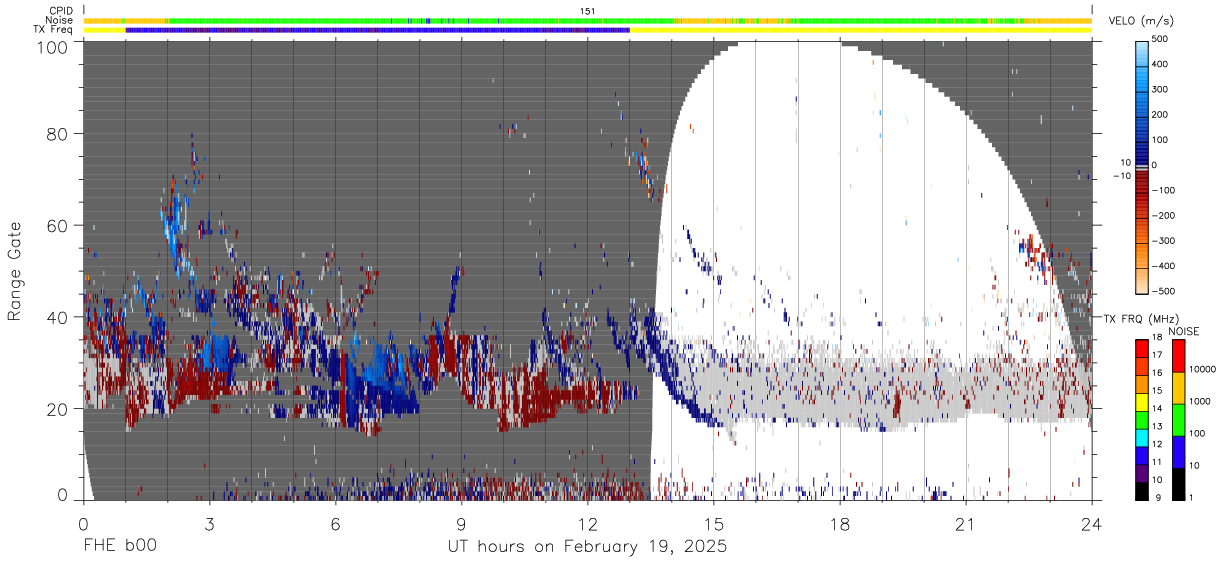Click the x-axis tick label '3'
1228x567 pixels.
209,524
